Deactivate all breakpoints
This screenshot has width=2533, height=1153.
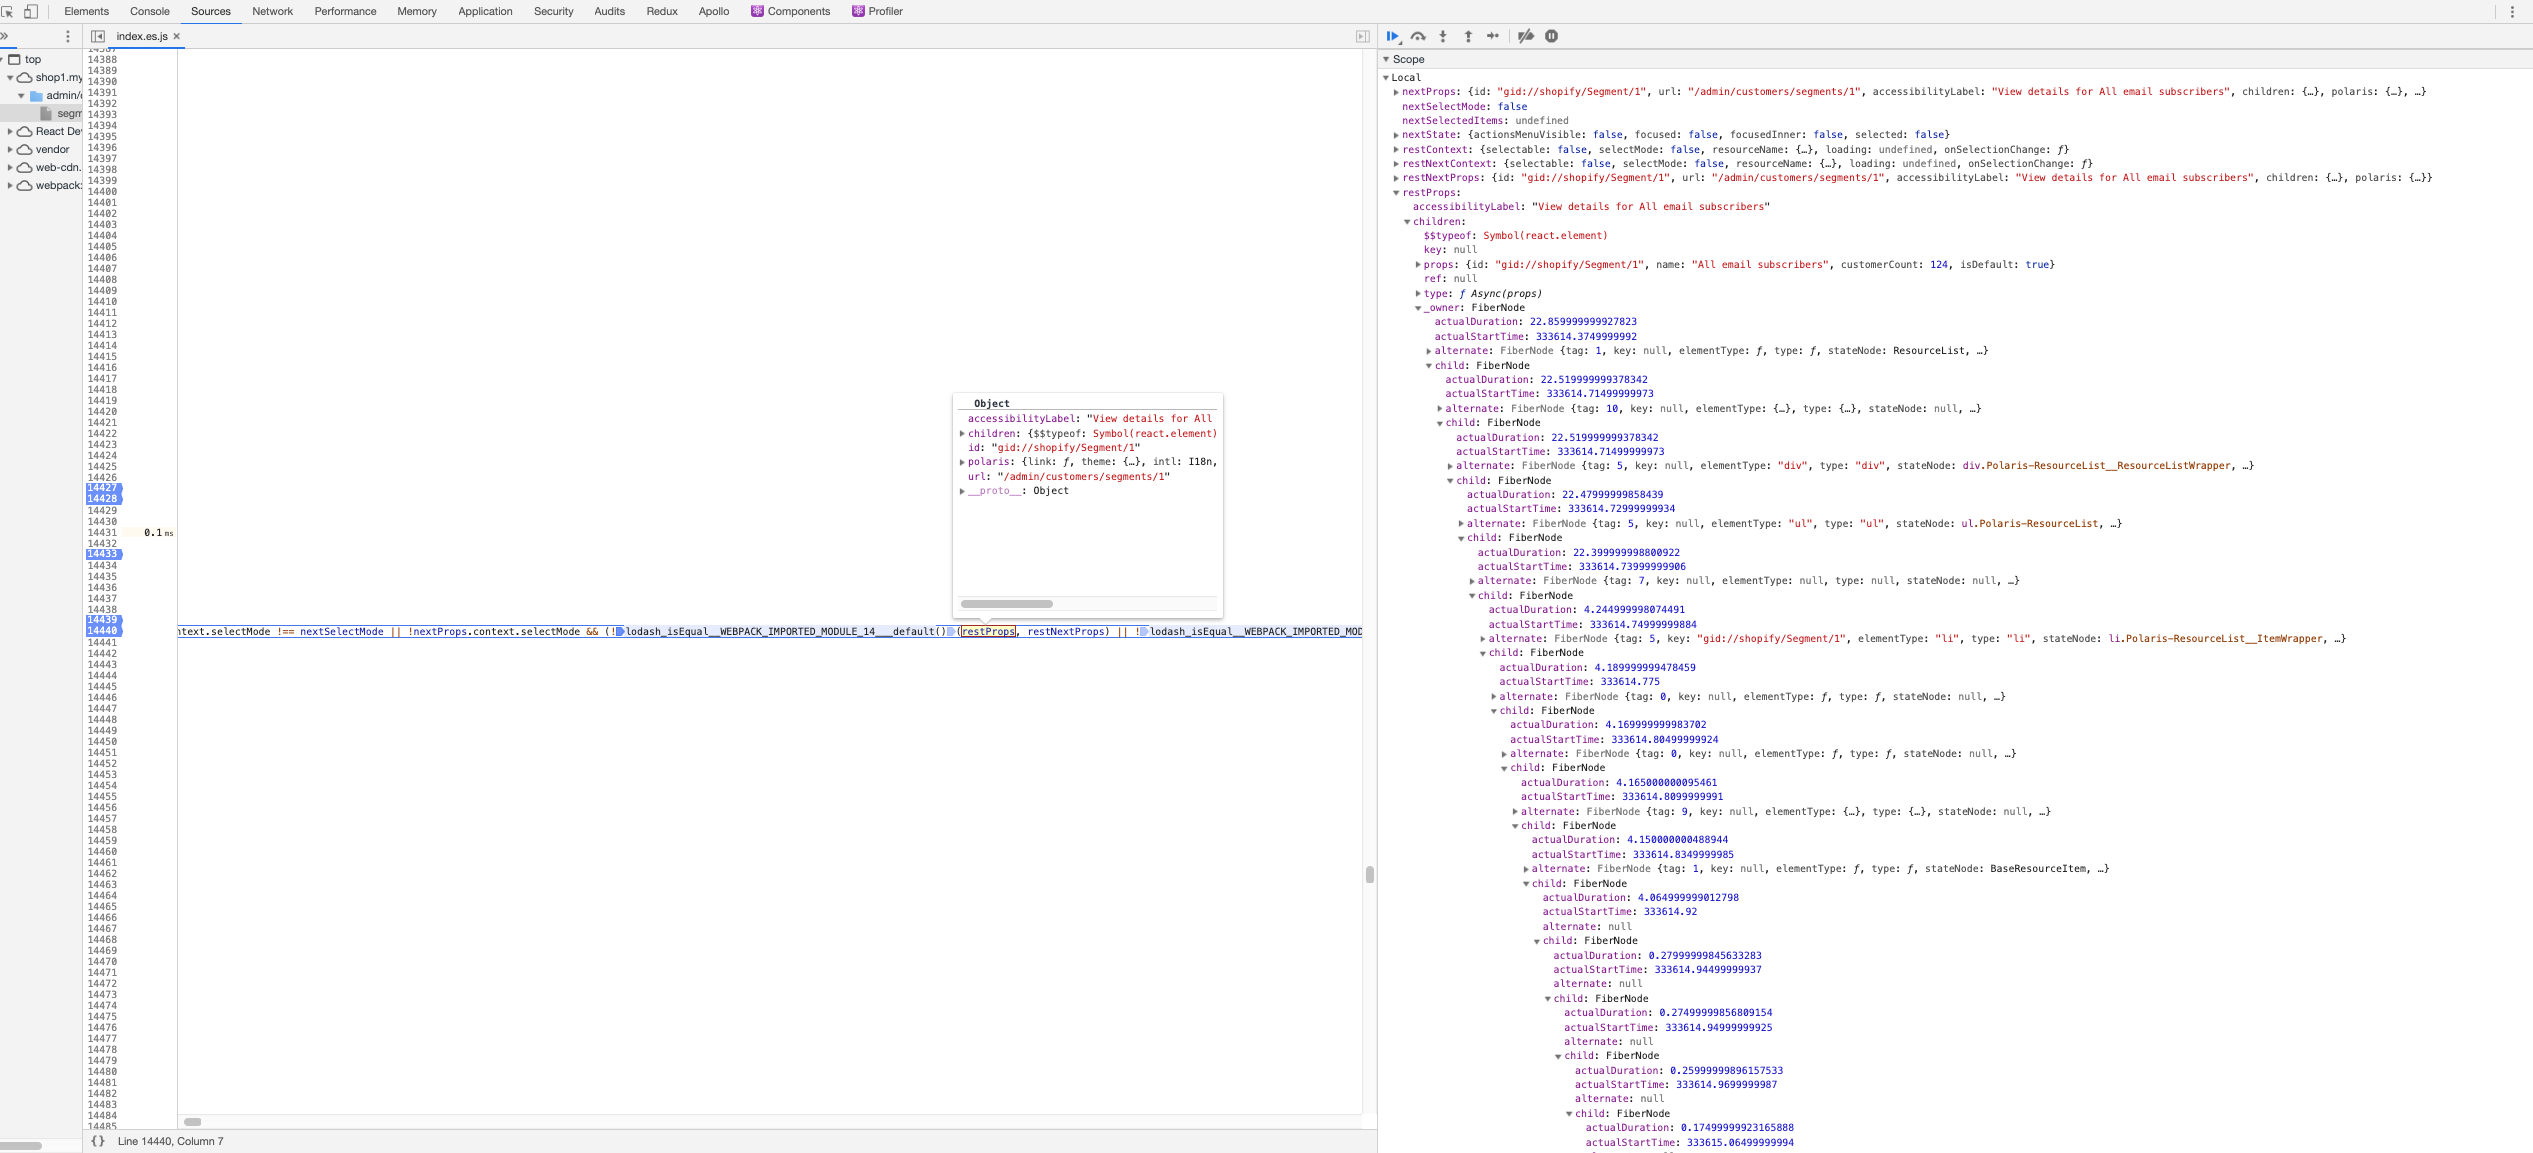click(x=1525, y=36)
